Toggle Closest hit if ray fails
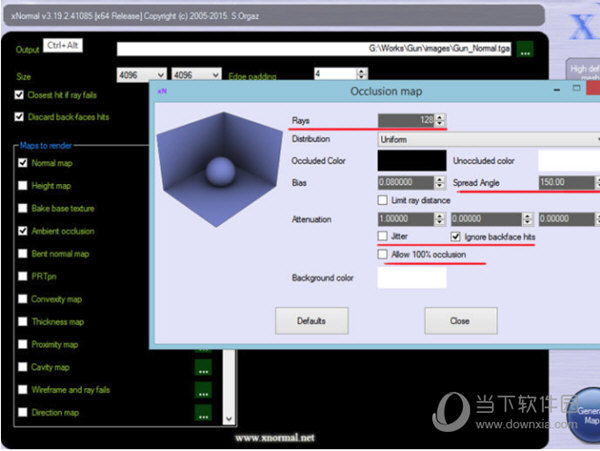The width and height of the screenshot is (600, 451). (19, 94)
